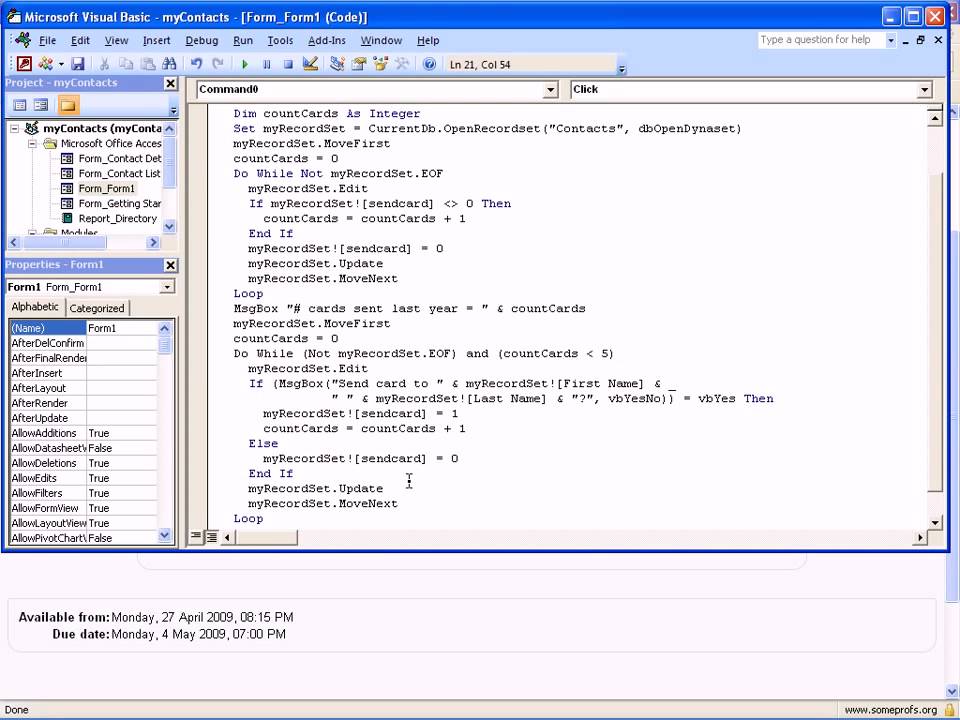Switch to the Categorized properties tab
Screen dimensions: 960x720
[97, 308]
